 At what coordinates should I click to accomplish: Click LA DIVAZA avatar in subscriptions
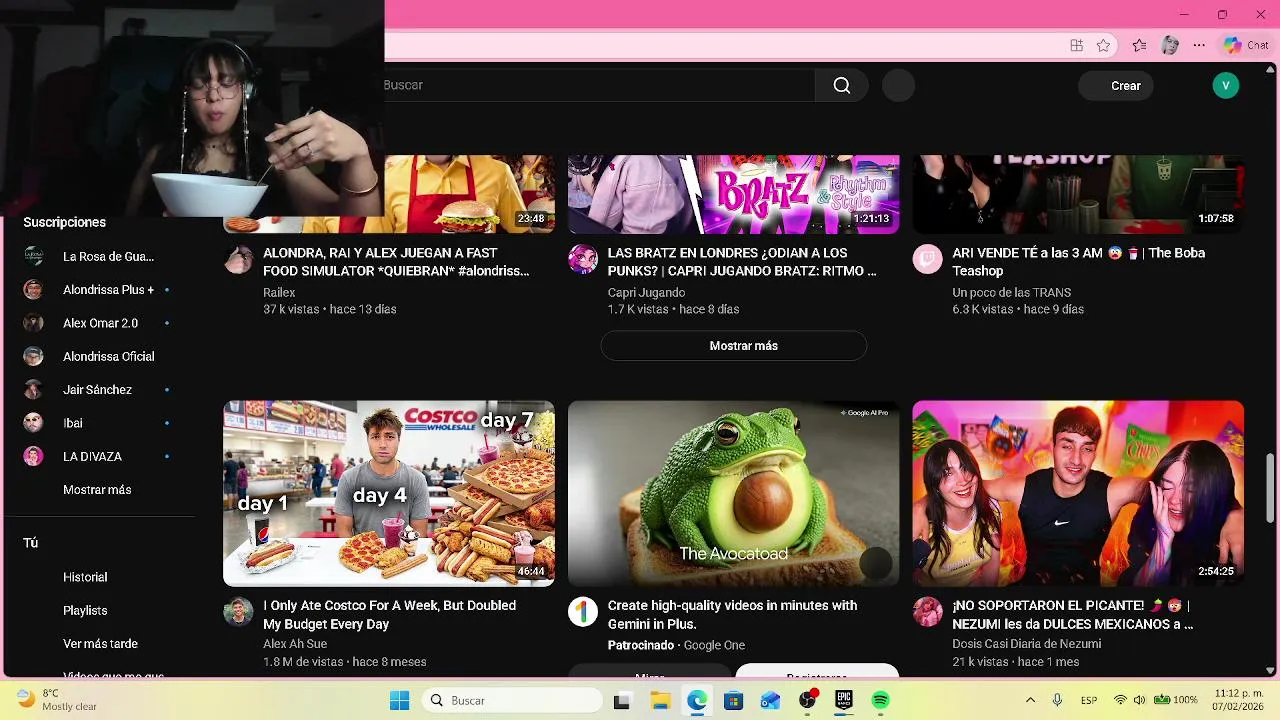tap(33, 456)
